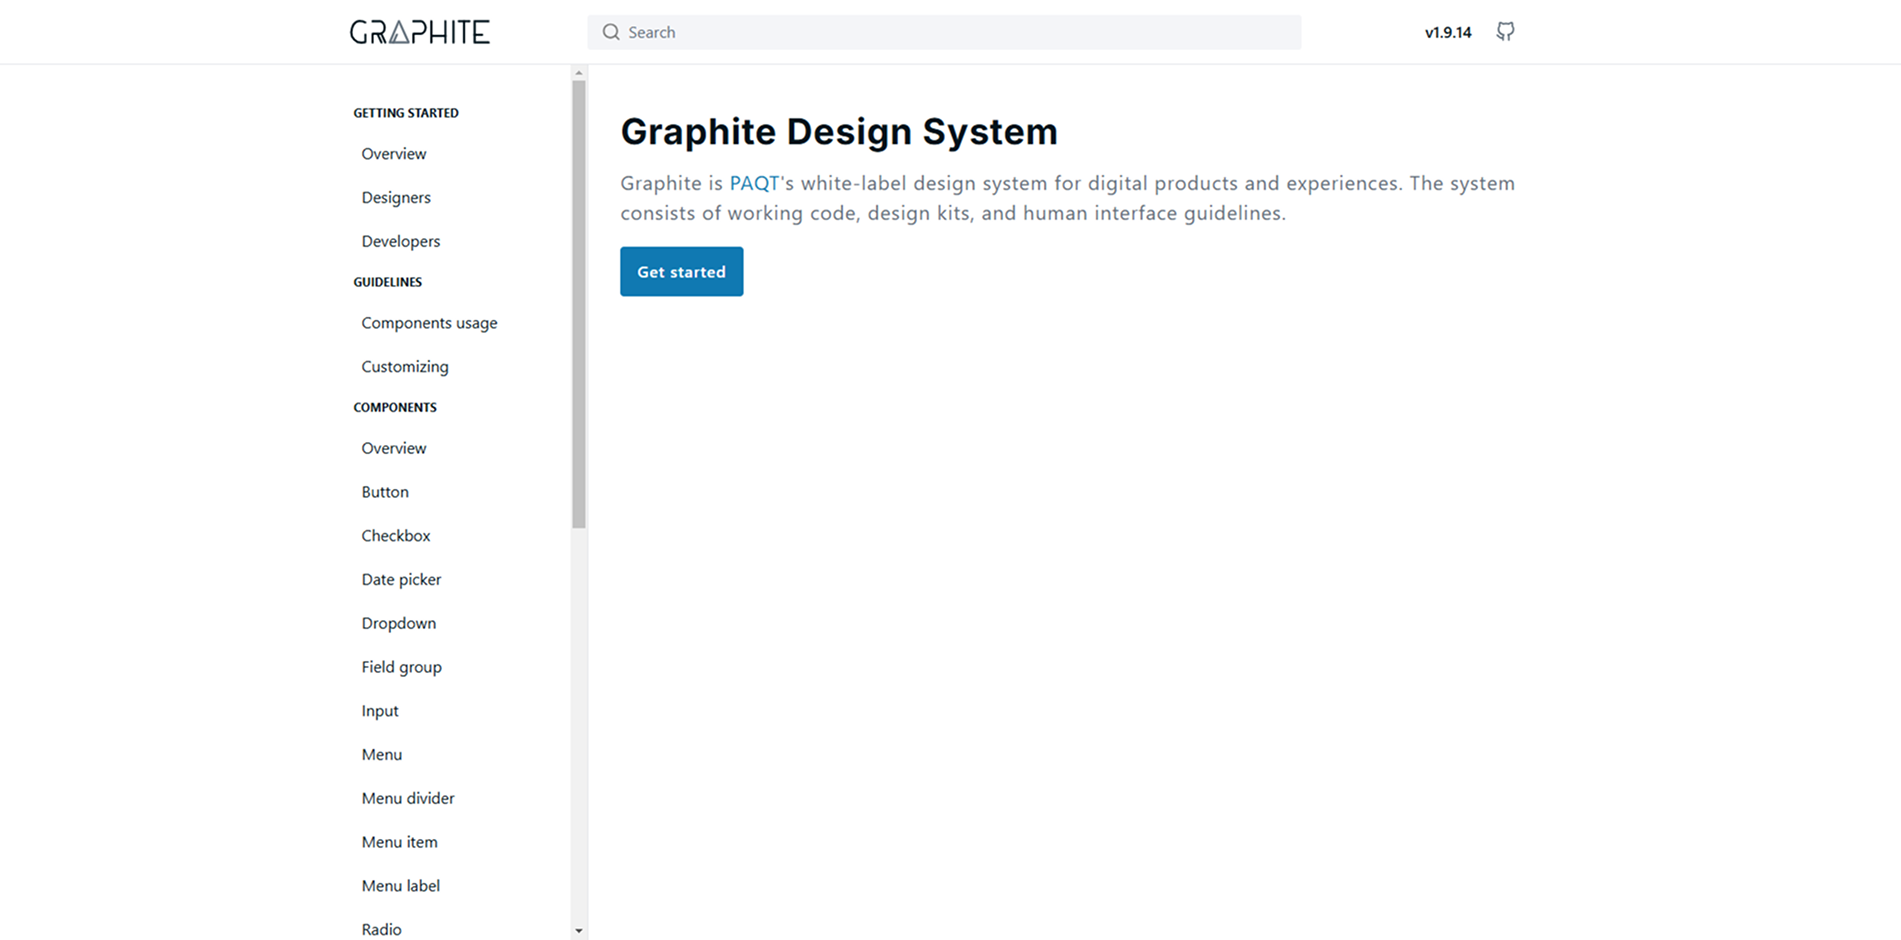Viewport: 1901px width, 940px height.
Task: Open the Menu item page
Action: coord(400,842)
